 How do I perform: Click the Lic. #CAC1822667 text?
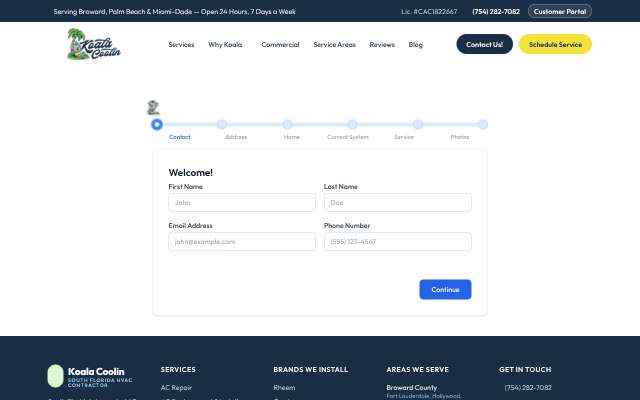429,11
